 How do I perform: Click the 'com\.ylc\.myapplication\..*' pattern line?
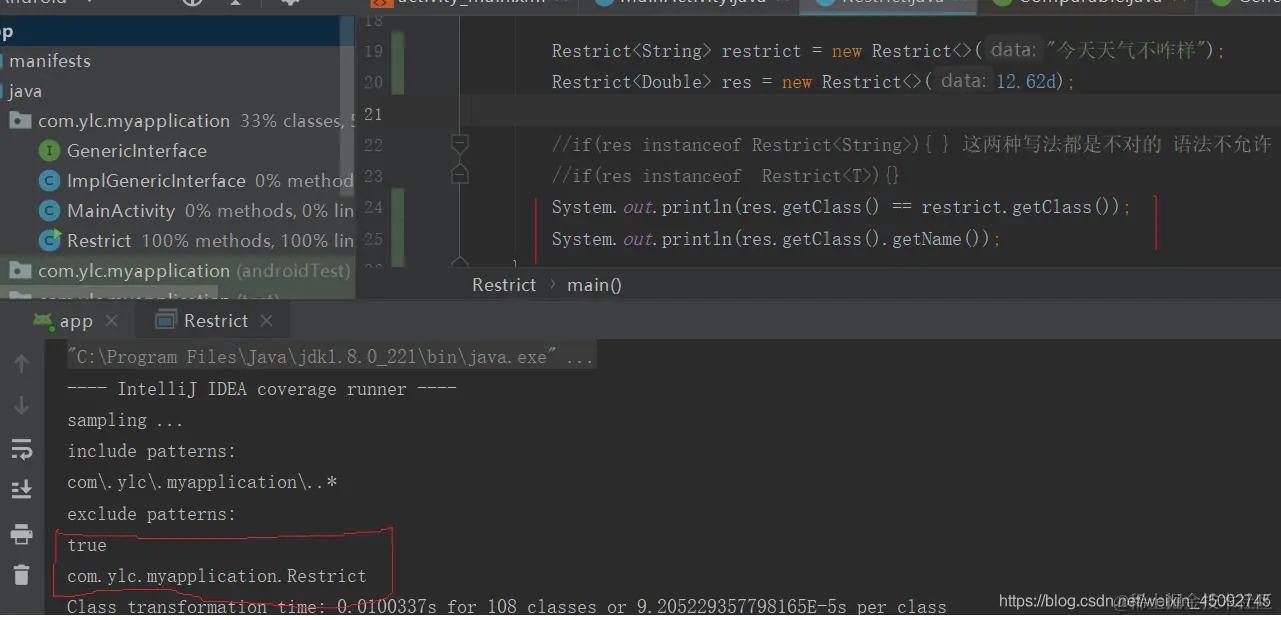[x=202, y=482]
